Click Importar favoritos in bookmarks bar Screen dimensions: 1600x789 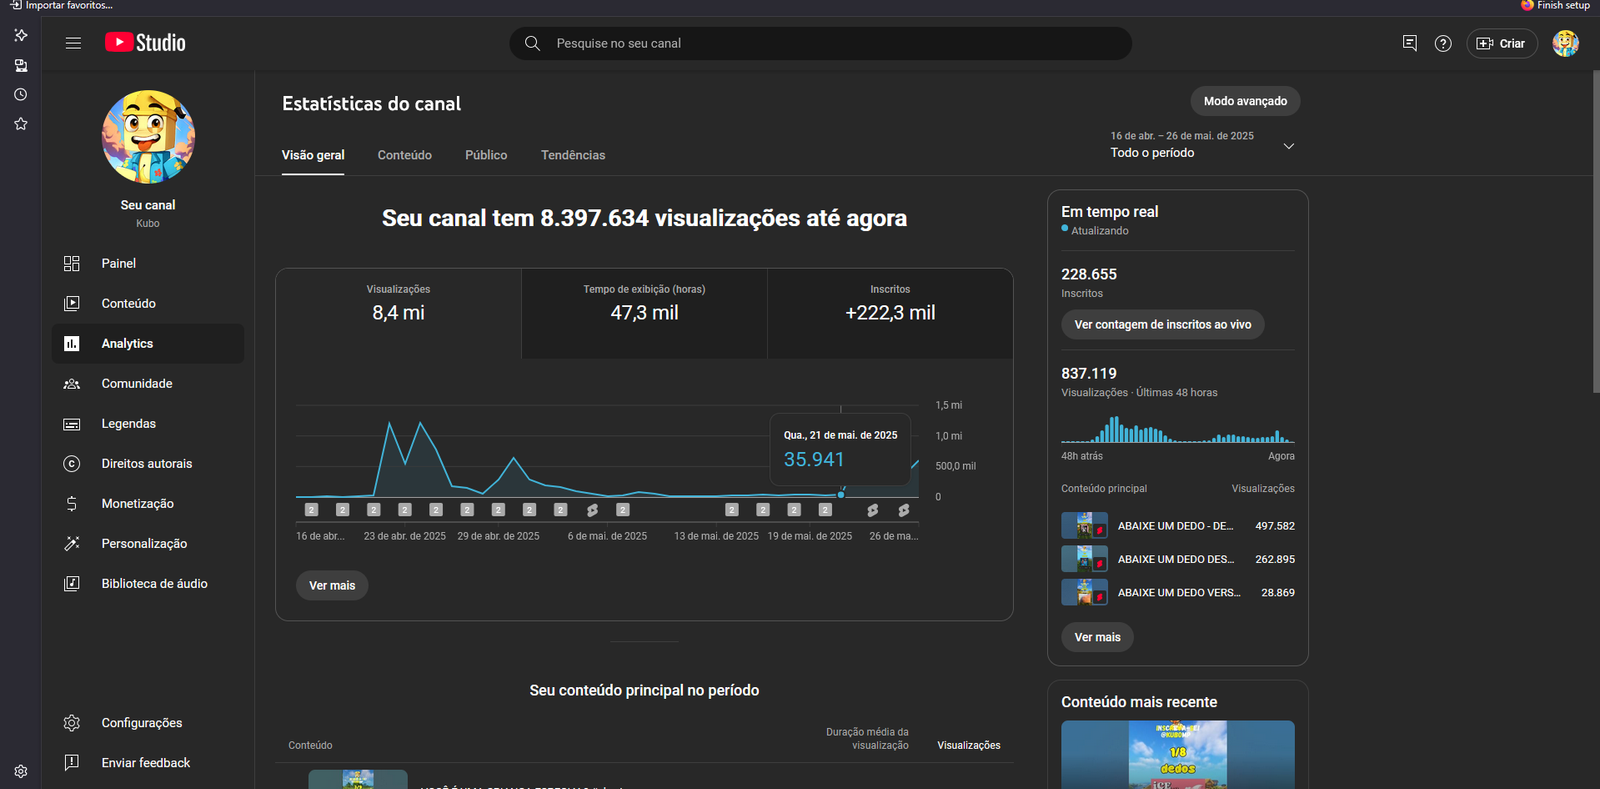(x=60, y=6)
